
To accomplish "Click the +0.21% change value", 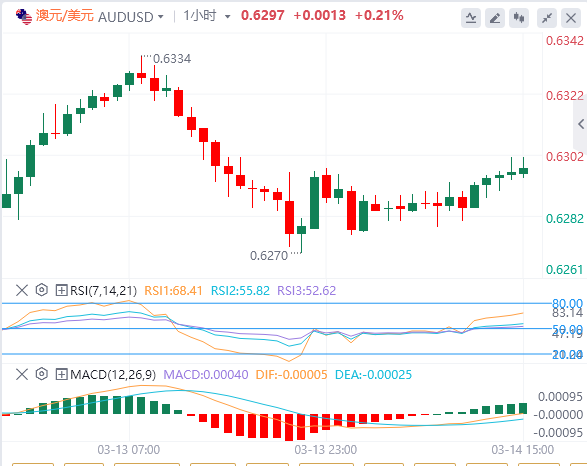I will point(379,15).
